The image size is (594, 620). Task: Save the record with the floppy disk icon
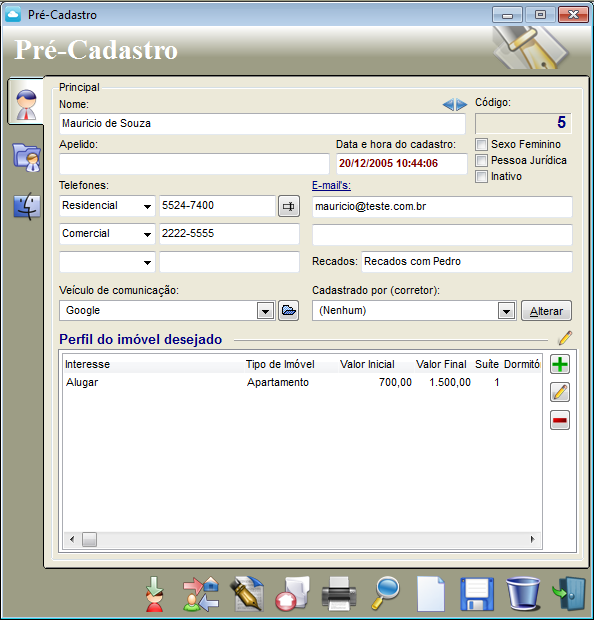pos(477,594)
